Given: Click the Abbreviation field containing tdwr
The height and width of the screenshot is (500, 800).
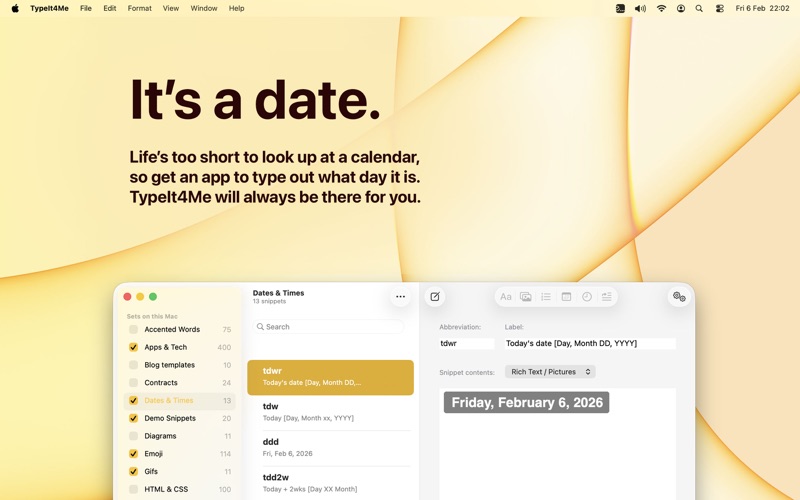Looking at the screenshot, I should pyautogui.click(x=467, y=343).
